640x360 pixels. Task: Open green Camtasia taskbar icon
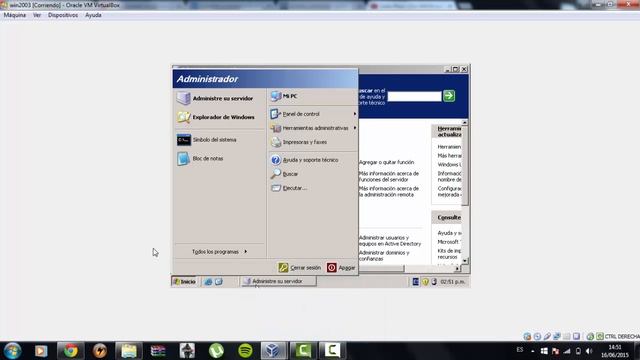pos(303,351)
